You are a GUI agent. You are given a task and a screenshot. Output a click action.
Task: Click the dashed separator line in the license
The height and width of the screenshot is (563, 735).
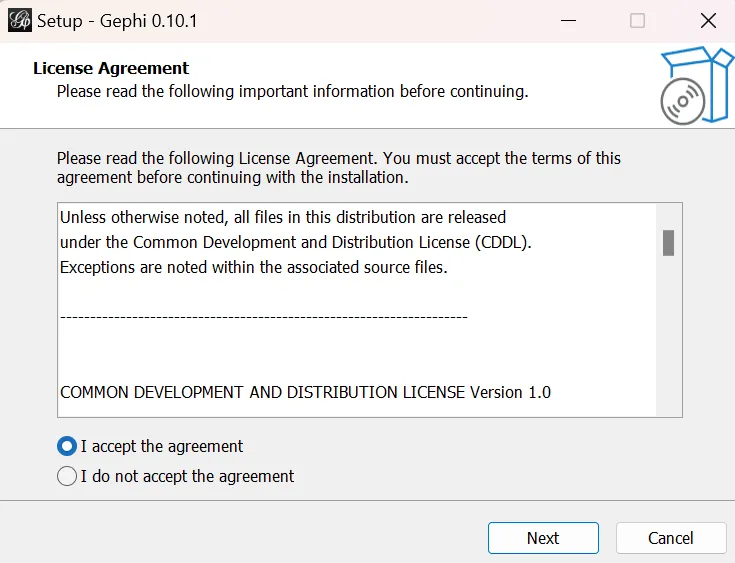click(x=264, y=317)
